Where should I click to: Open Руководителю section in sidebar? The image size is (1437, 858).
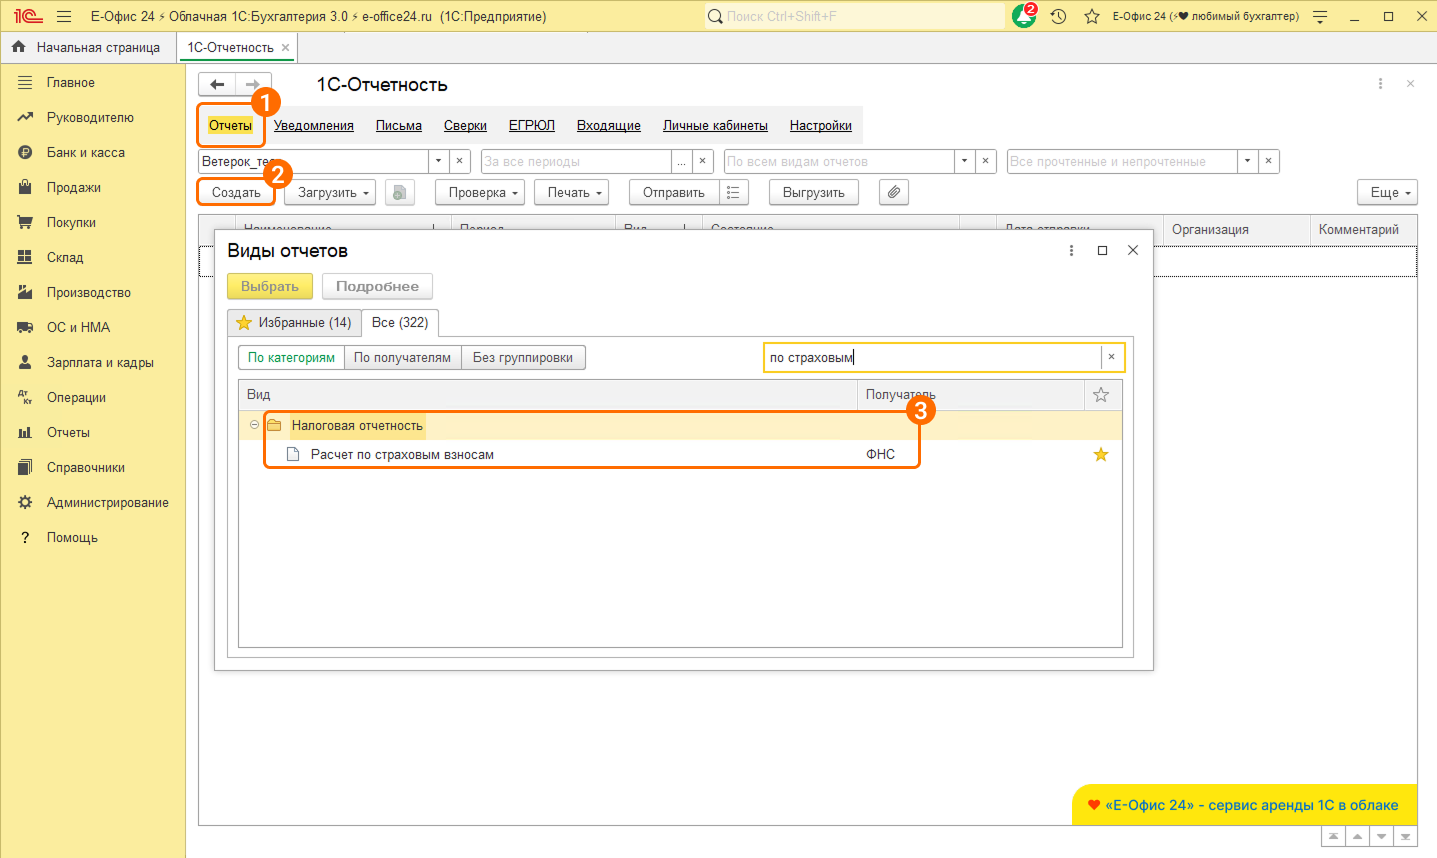(89, 118)
